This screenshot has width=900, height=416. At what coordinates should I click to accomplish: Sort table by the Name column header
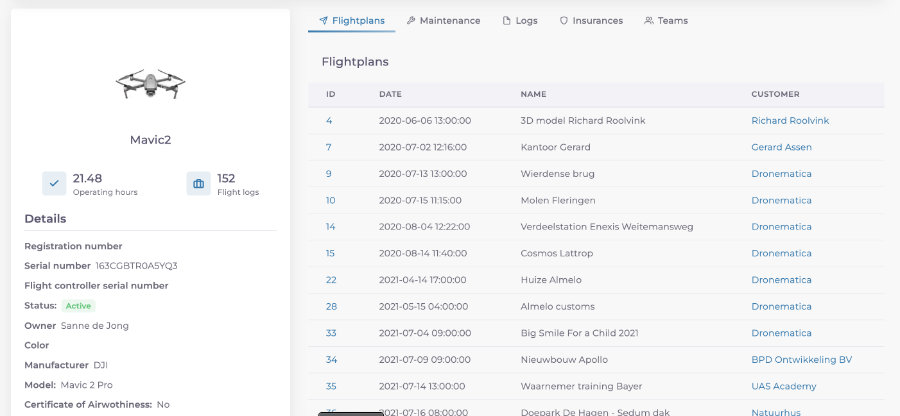pyautogui.click(x=534, y=95)
